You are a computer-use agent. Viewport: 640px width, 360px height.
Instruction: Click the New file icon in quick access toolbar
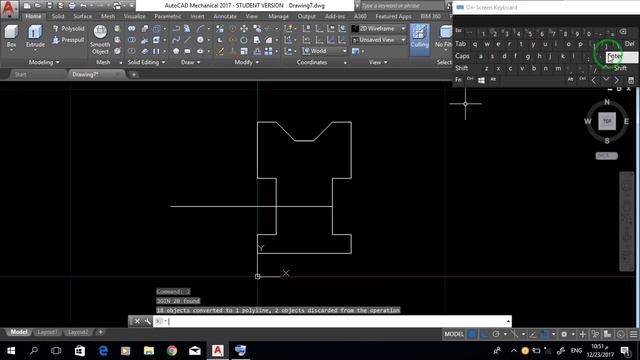click(x=27, y=6)
